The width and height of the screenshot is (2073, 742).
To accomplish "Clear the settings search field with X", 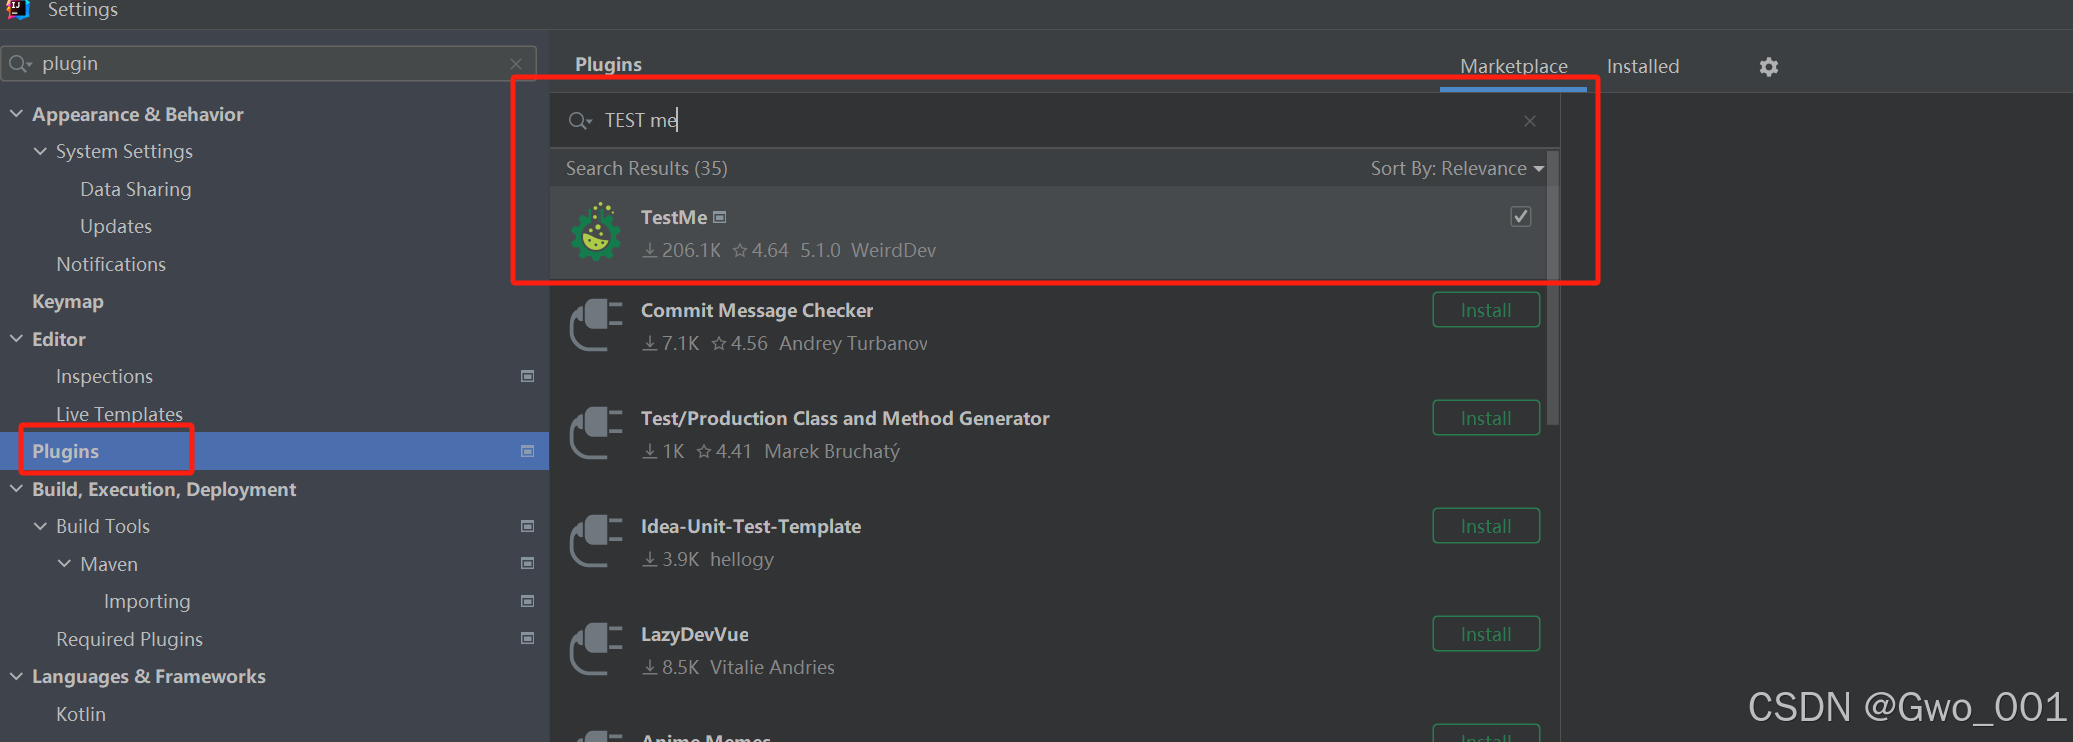I will click(516, 64).
